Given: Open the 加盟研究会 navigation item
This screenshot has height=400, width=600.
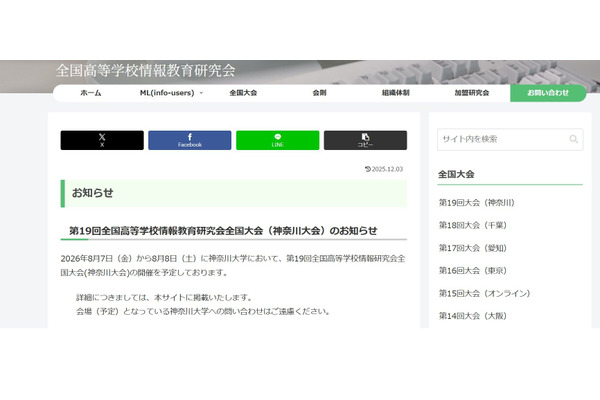Looking at the screenshot, I should click(472, 93).
